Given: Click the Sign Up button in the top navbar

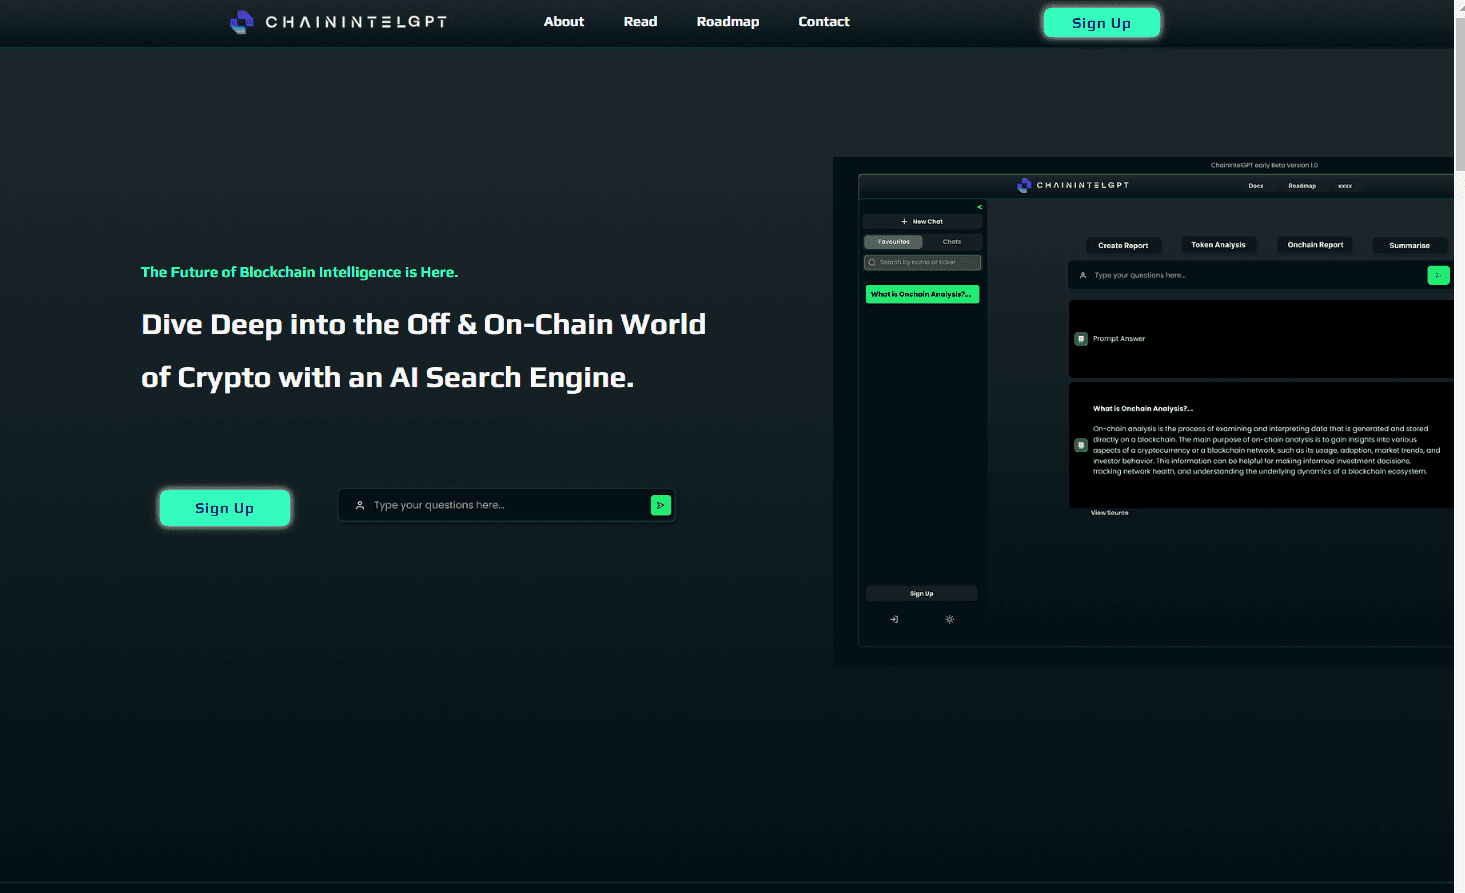Looking at the screenshot, I should 1101,23.
